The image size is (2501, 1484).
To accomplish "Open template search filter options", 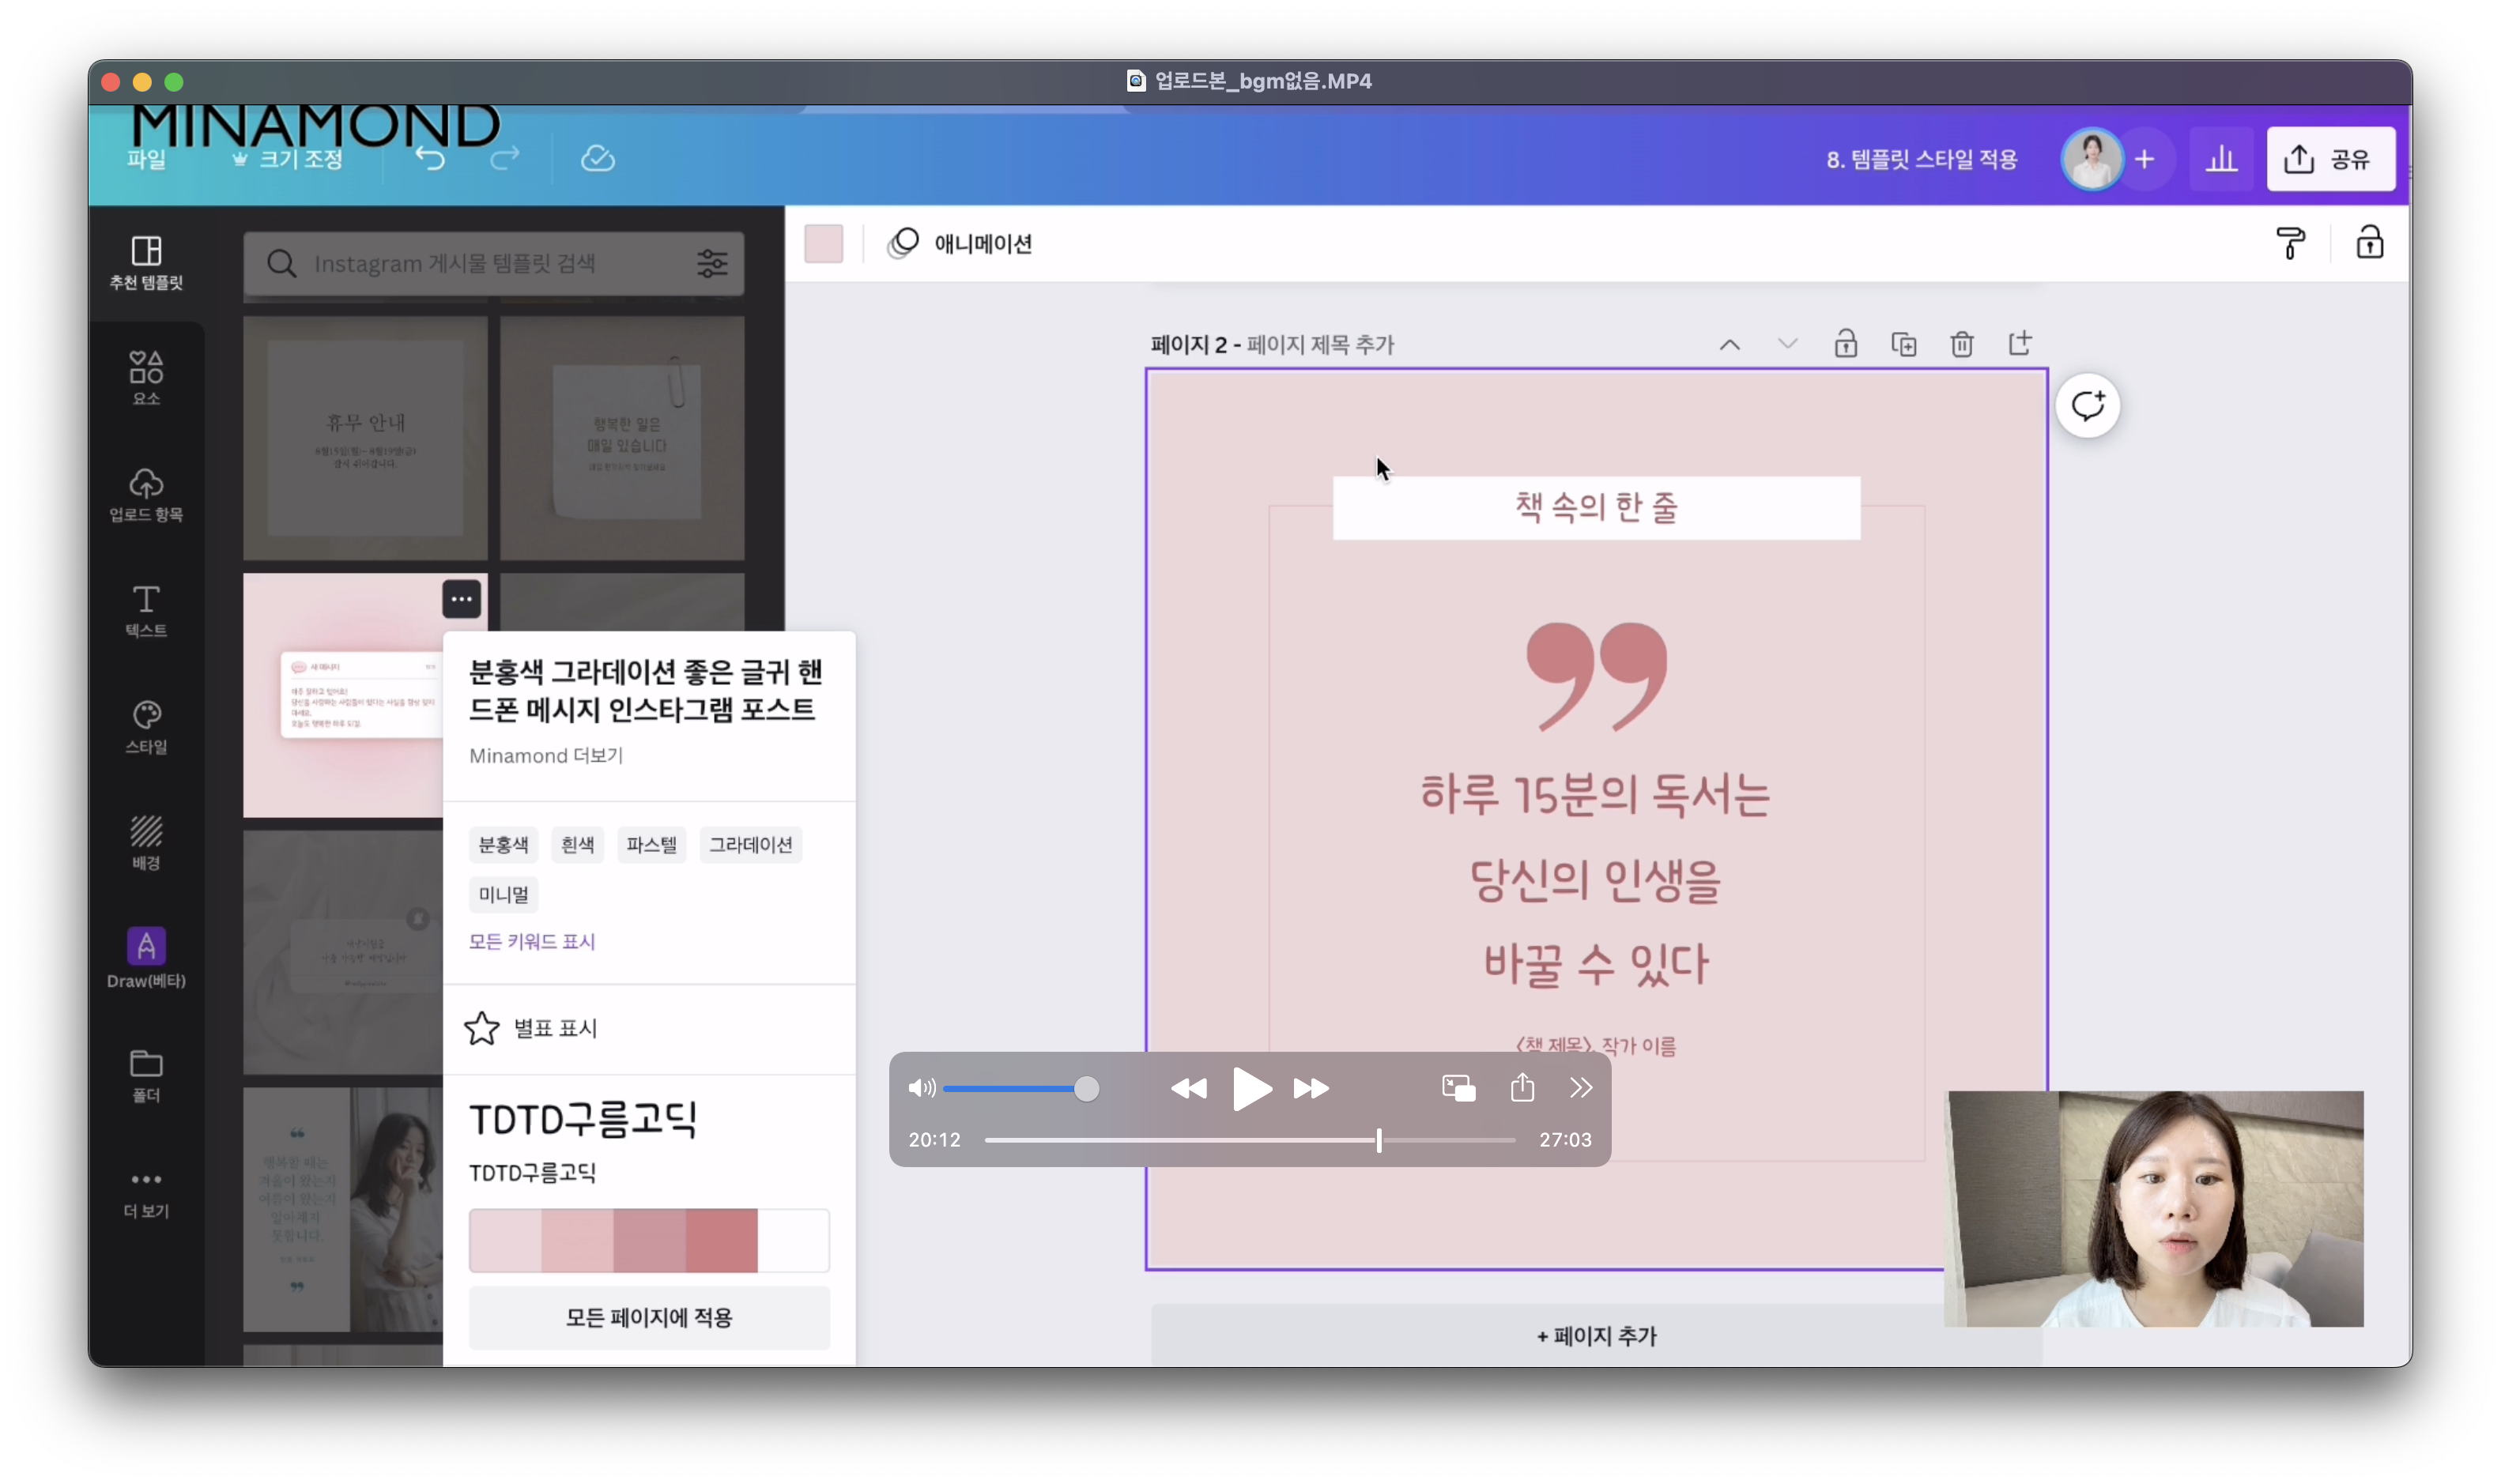I will tap(712, 264).
